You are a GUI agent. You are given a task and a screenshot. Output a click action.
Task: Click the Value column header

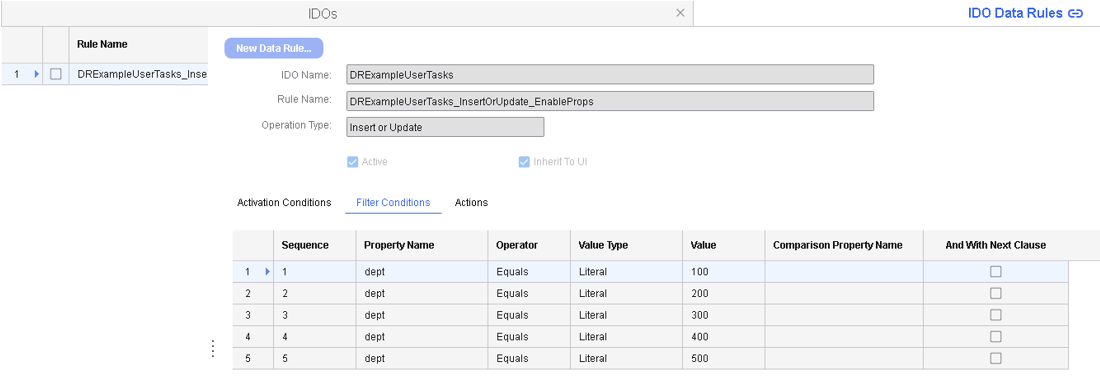pyautogui.click(x=723, y=245)
